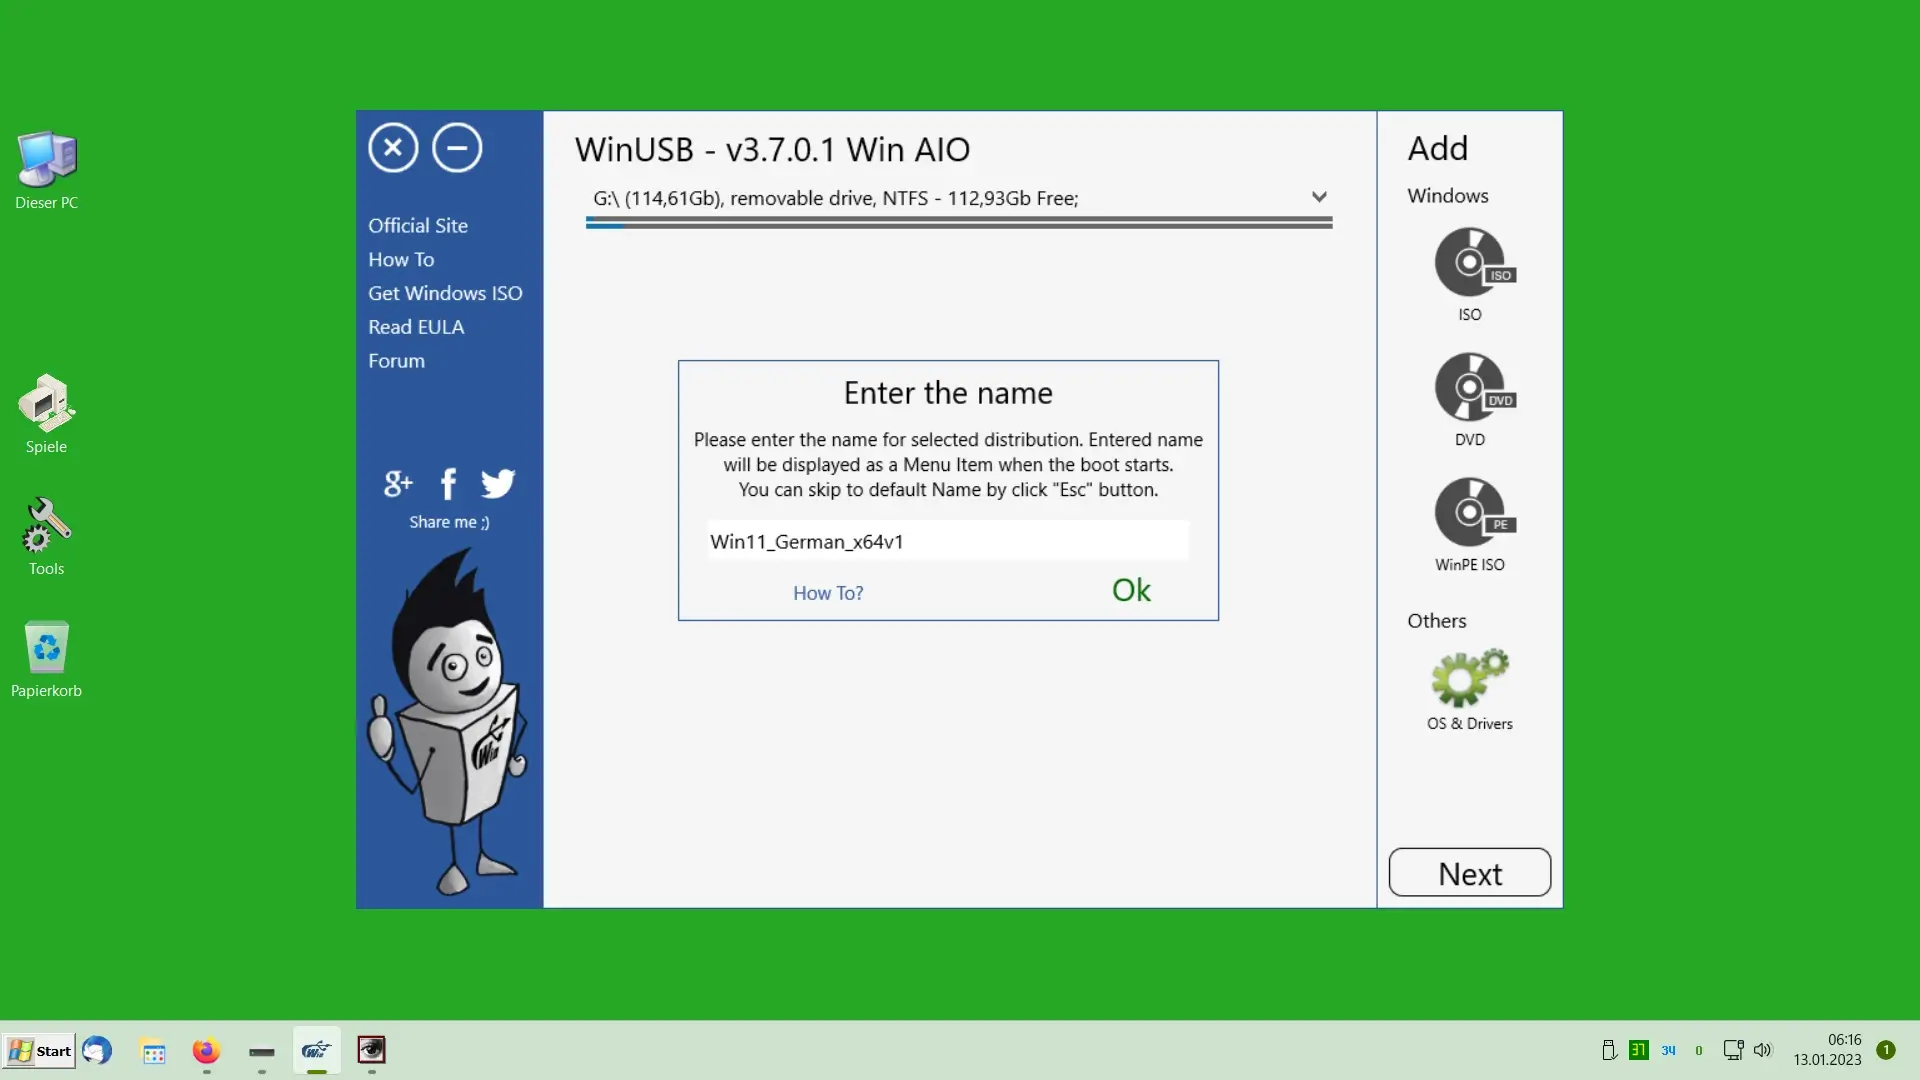This screenshot has height=1080, width=1920.
Task: Open the Tools desktop icon
Action: [46, 537]
